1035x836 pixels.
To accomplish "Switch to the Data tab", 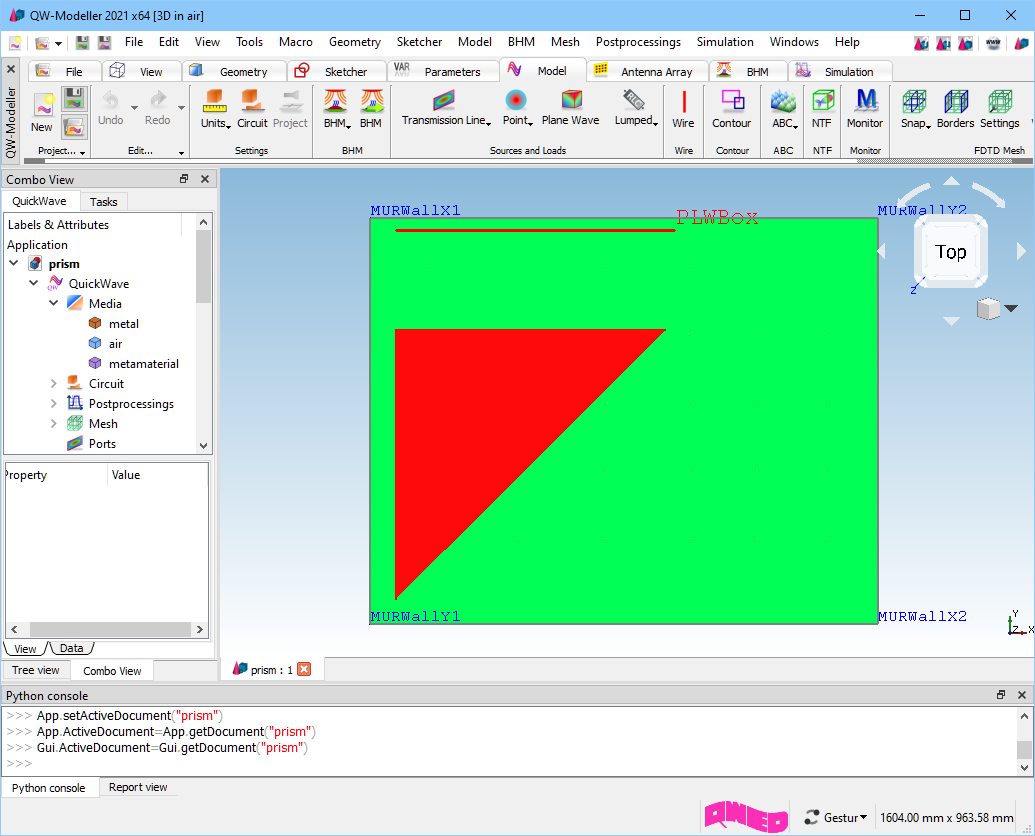I will point(71,648).
